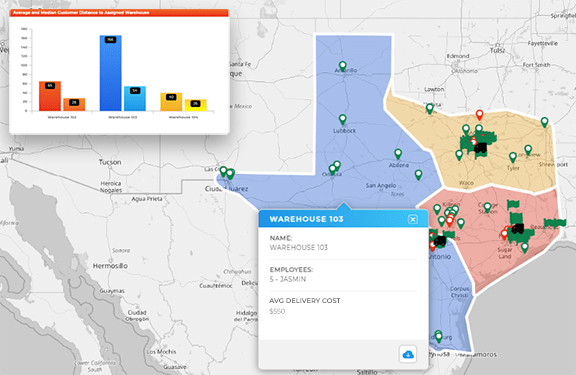This screenshot has width=576, height=375.
Task: Click the chart title bar header
Action: pyautogui.click(x=119, y=12)
